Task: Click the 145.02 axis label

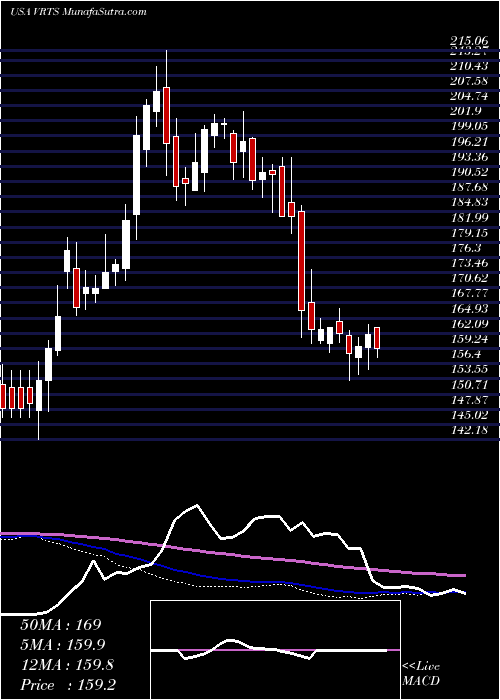Action: [x=469, y=415]
